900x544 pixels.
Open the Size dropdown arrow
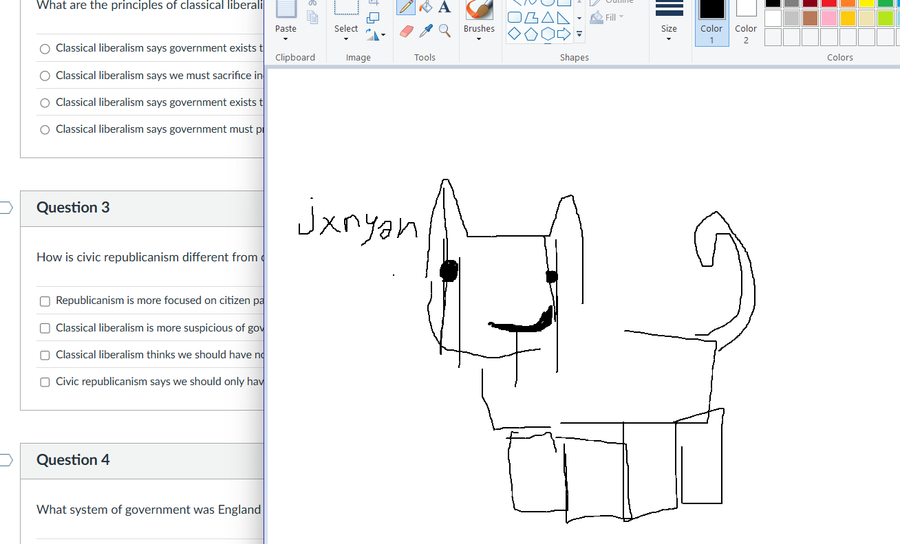(669, 39)
